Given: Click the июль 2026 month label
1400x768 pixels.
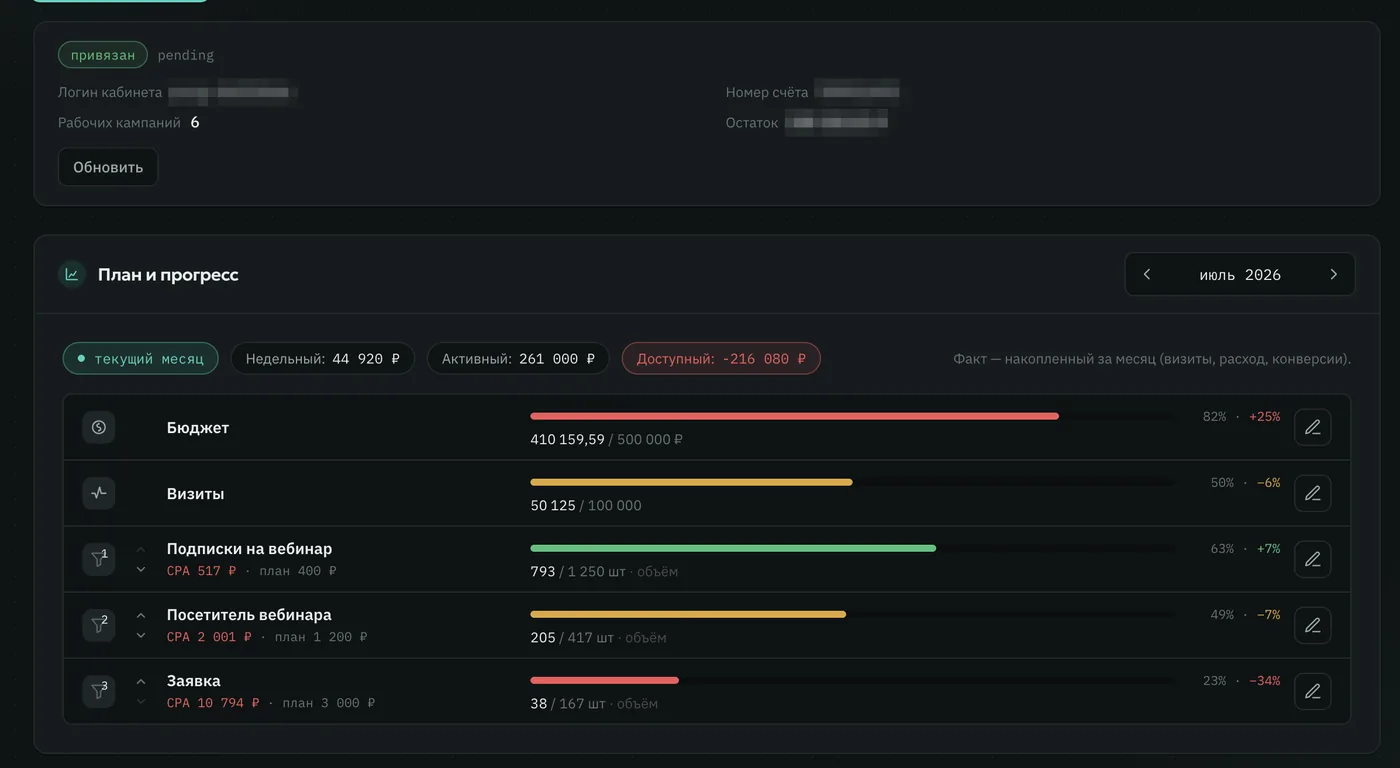Looking at the screenshot, I should (1240, 275).
